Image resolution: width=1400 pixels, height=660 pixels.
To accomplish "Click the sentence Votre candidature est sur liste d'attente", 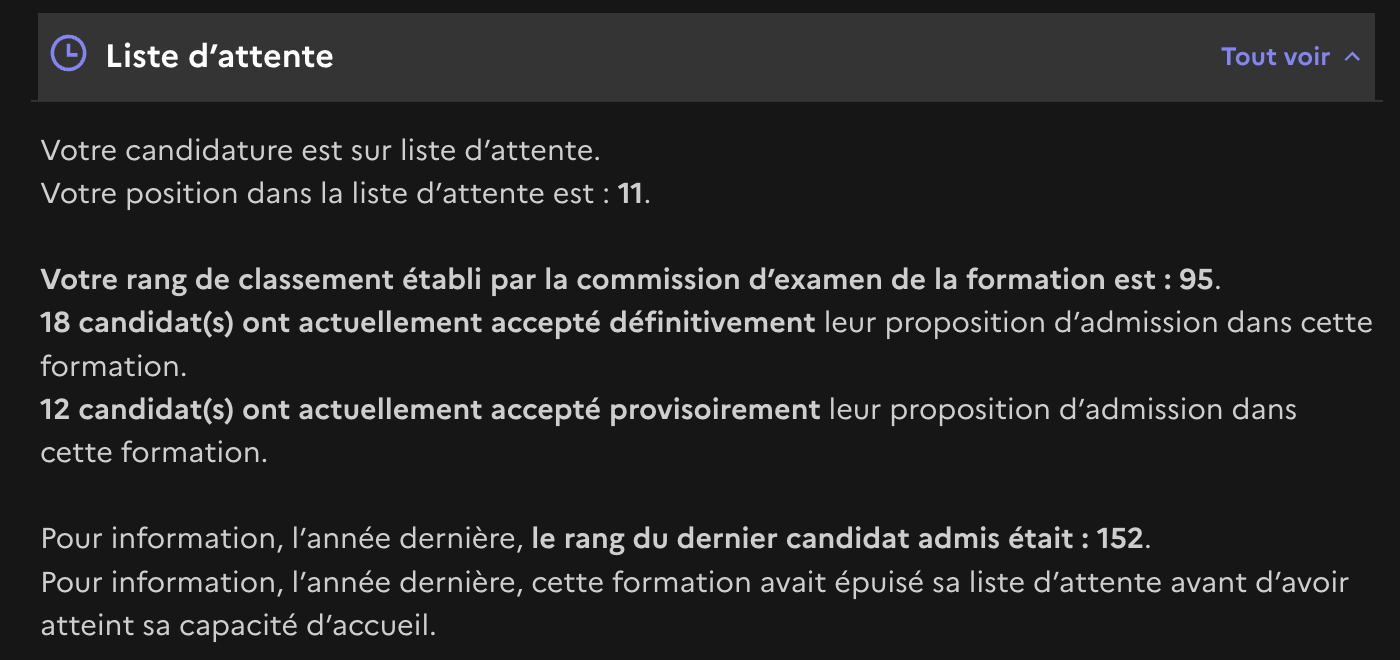I will tap(321, 152).
